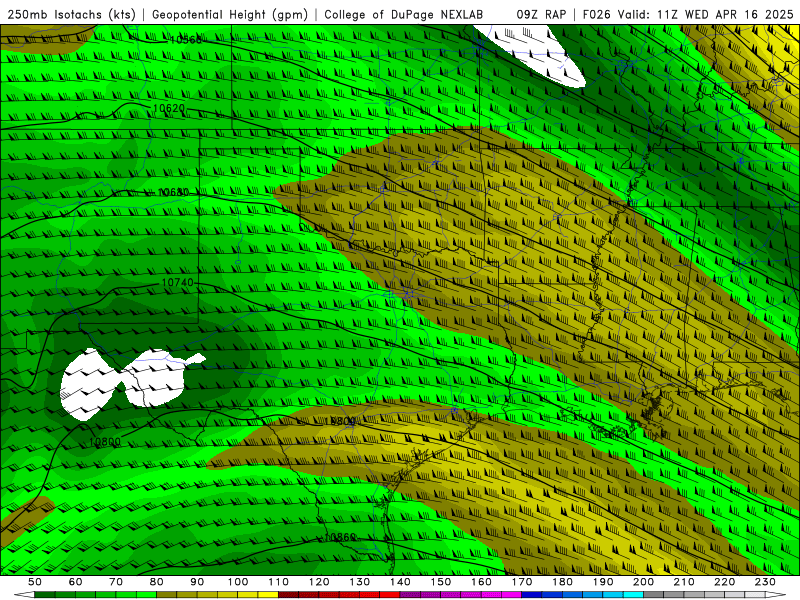Click the 10740 height contour label
Image resolution: width=800 pixels, height=600 pixels.
(178, 283)
